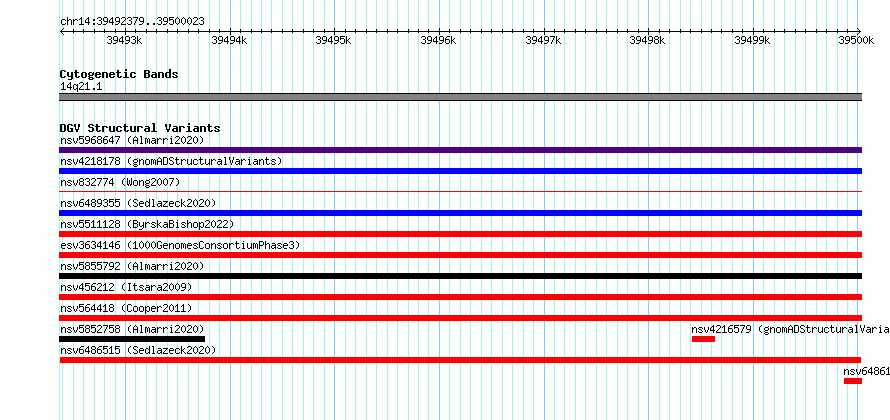Open variant label nsv5852758 (Almarri2020)

coord(132,329)
